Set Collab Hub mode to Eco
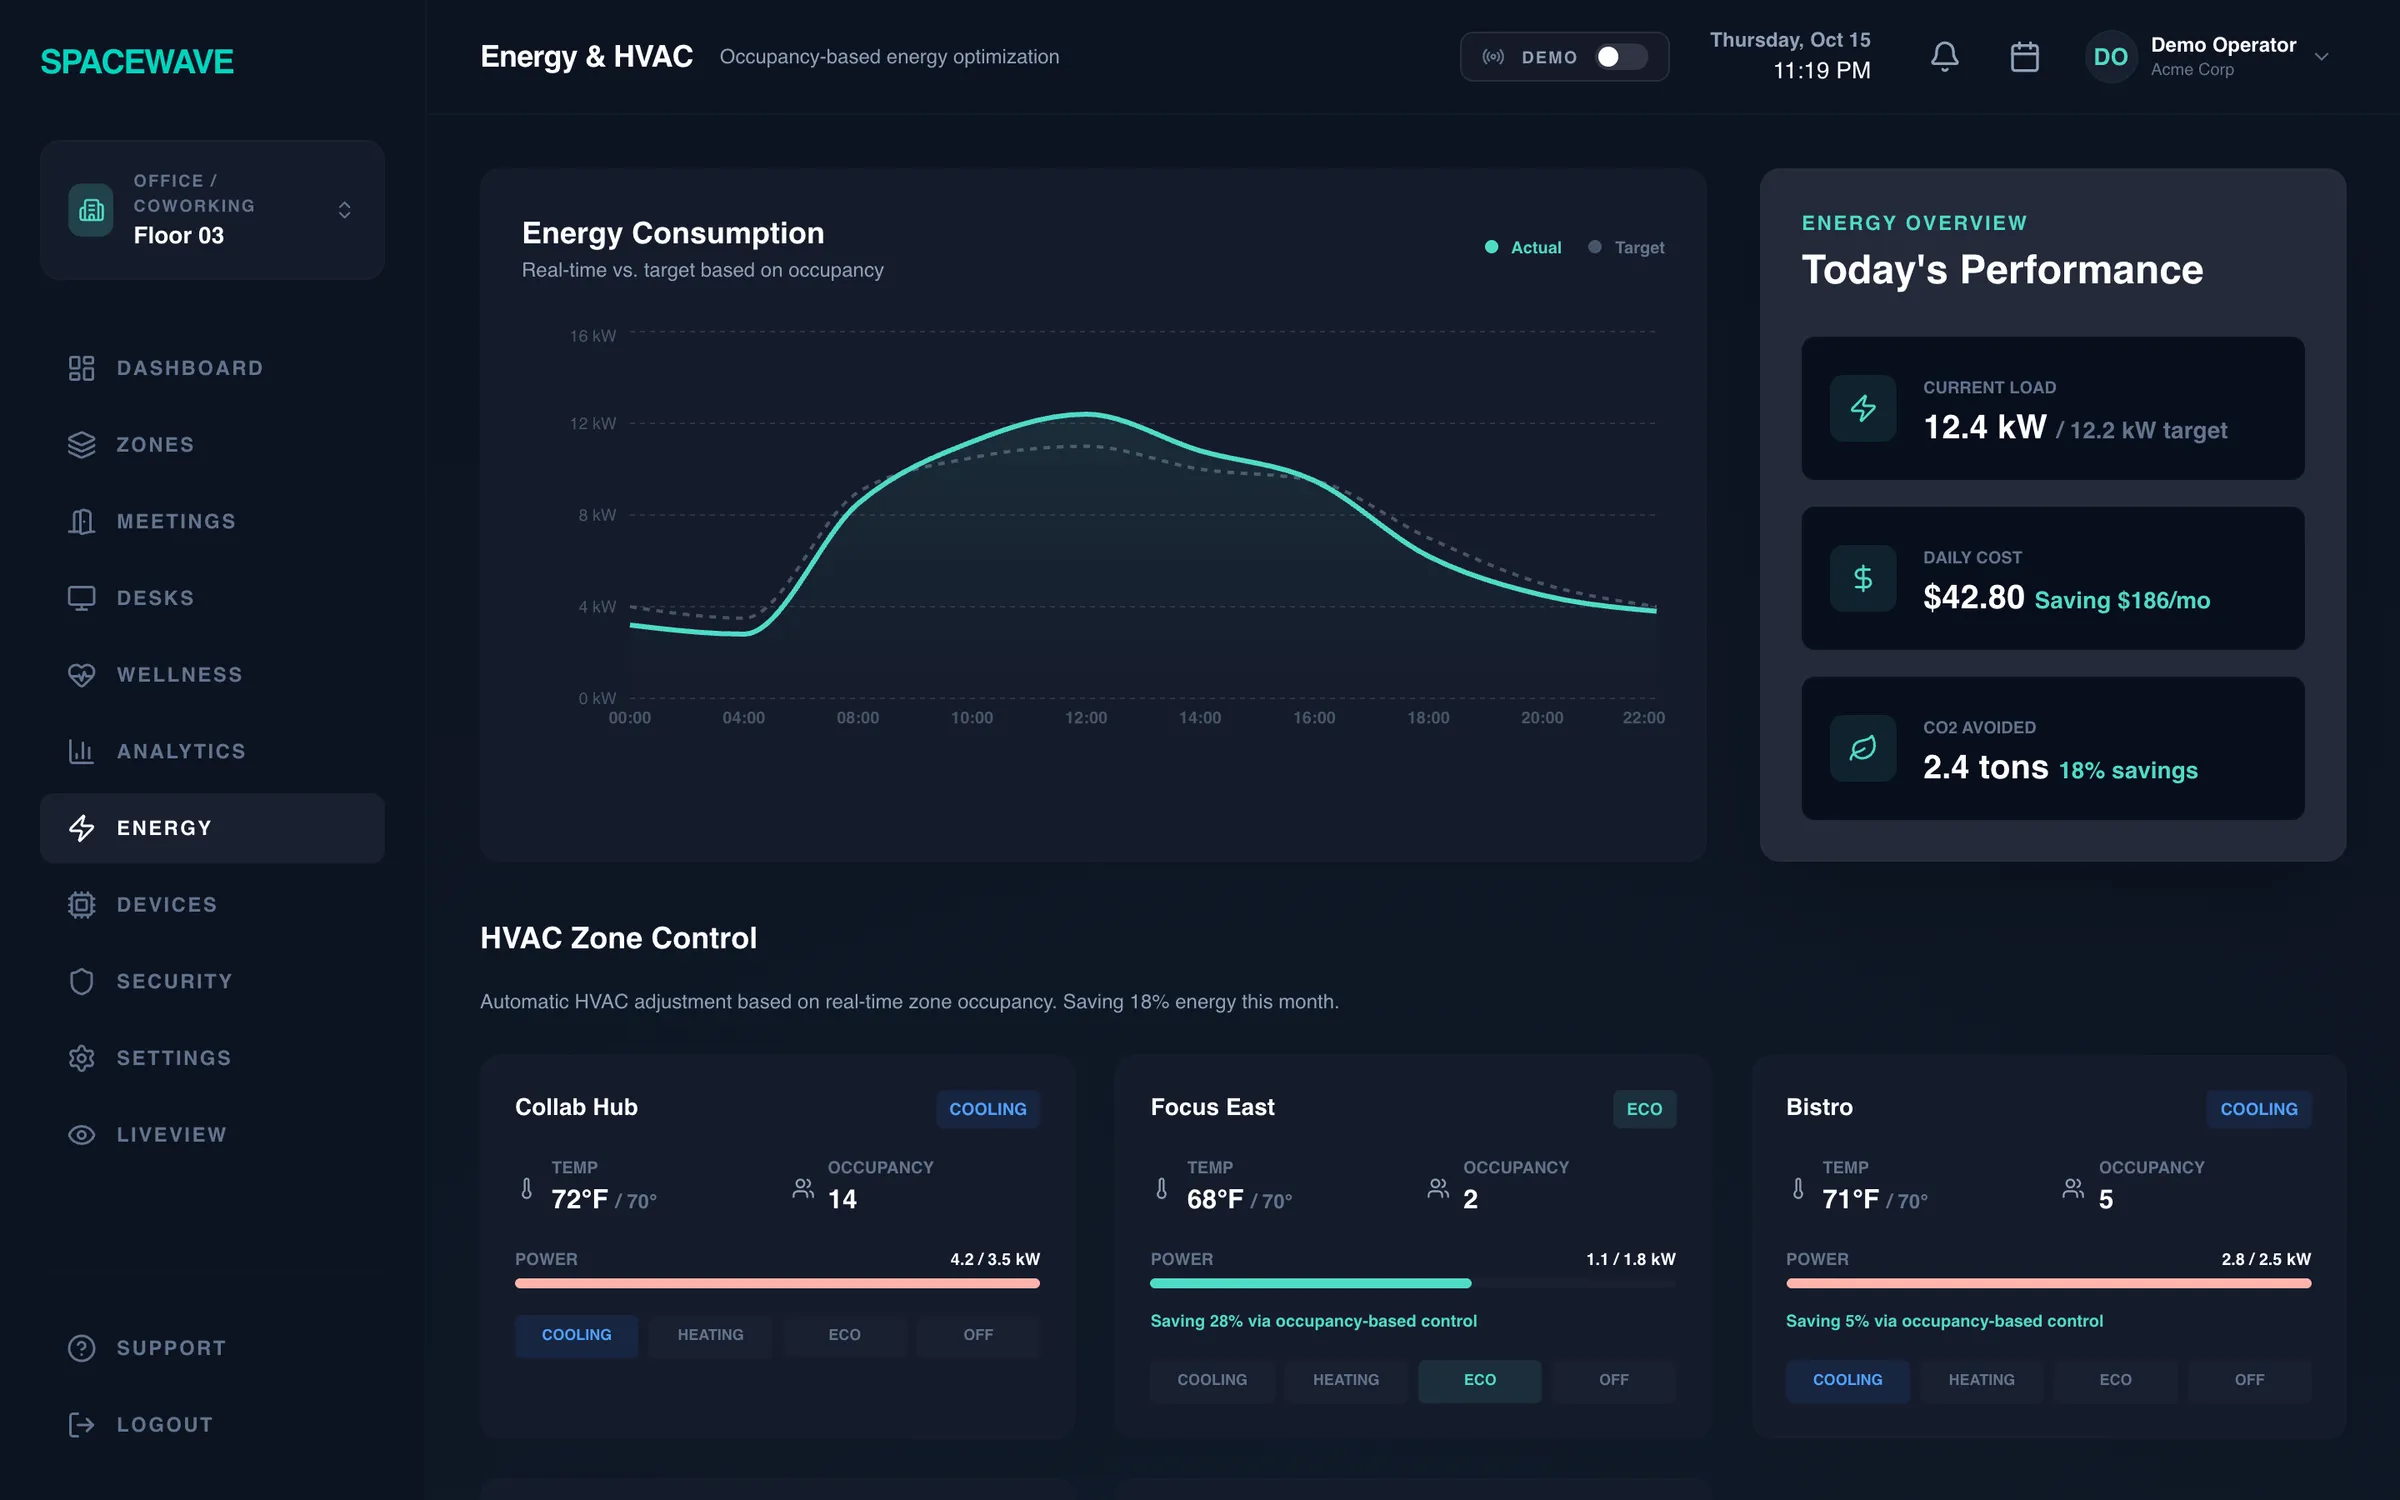 click(844, 1335)
